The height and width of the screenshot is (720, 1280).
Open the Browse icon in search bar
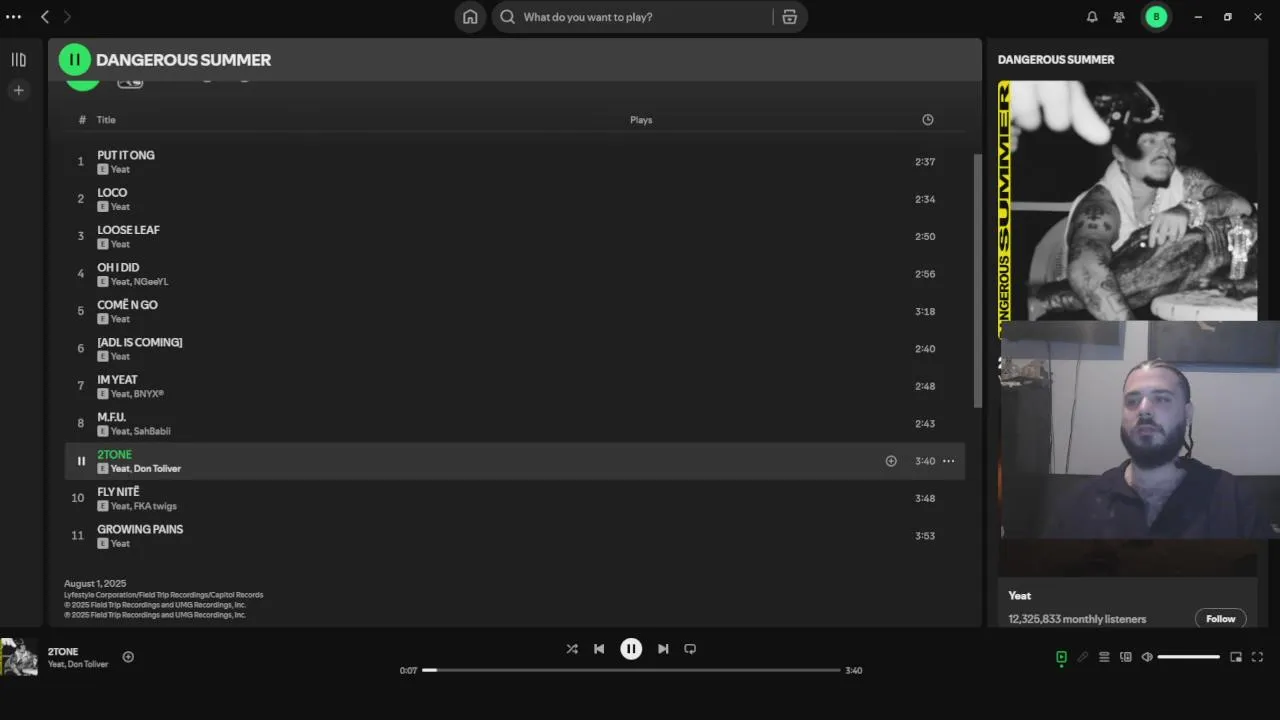click(x=790, y=17)
